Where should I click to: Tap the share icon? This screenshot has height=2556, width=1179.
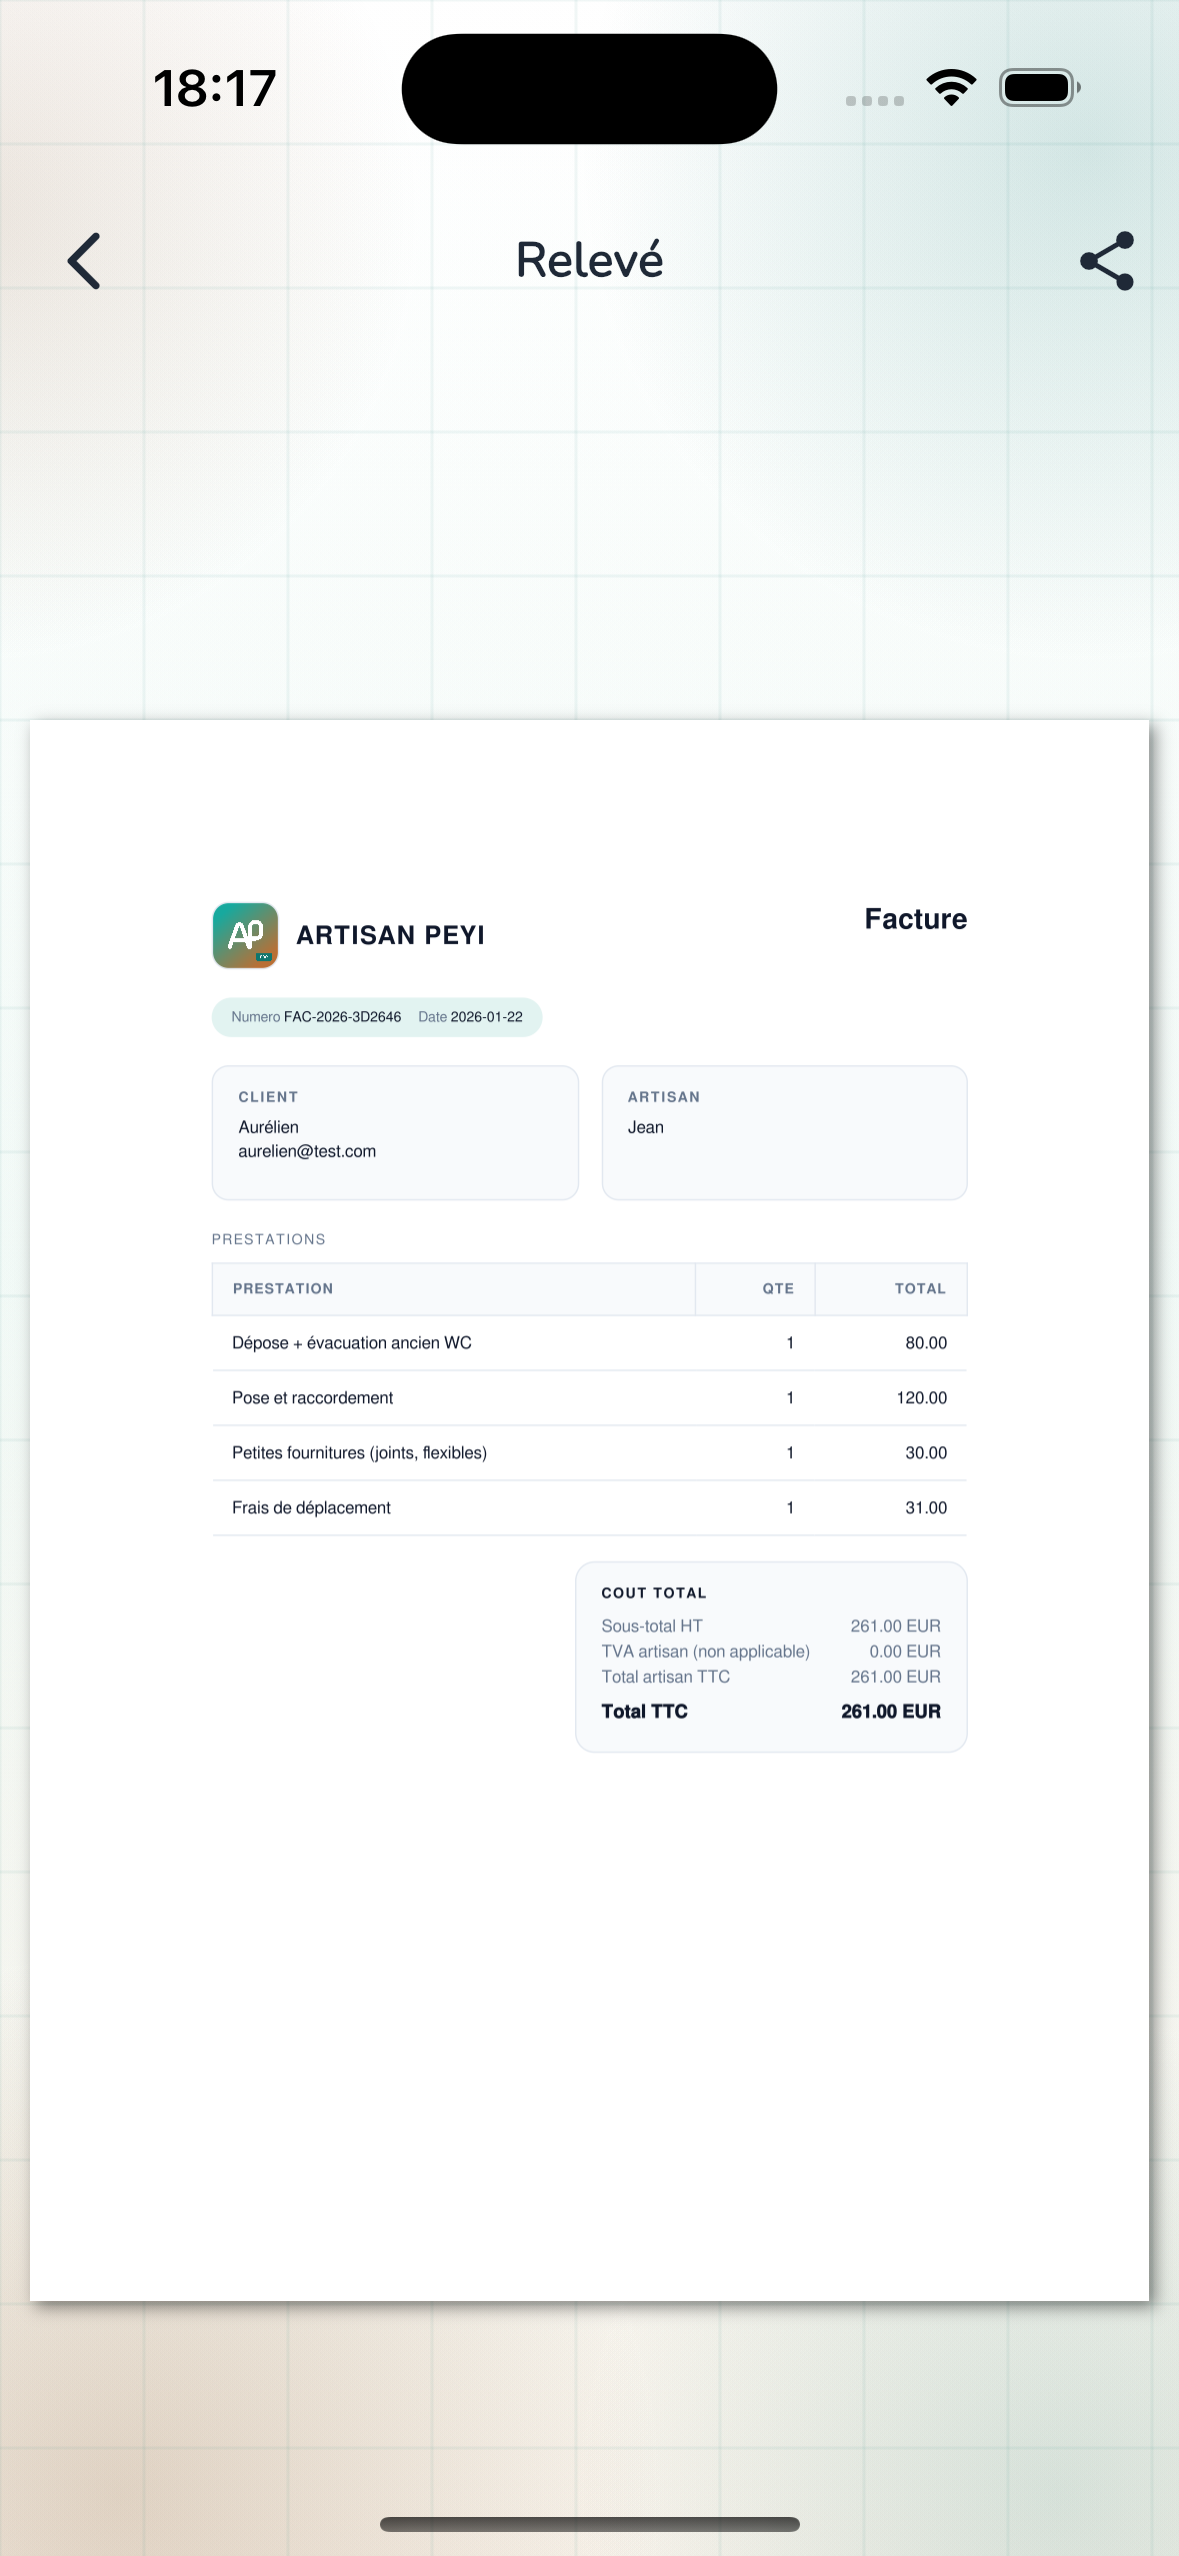click(1107, 261)
